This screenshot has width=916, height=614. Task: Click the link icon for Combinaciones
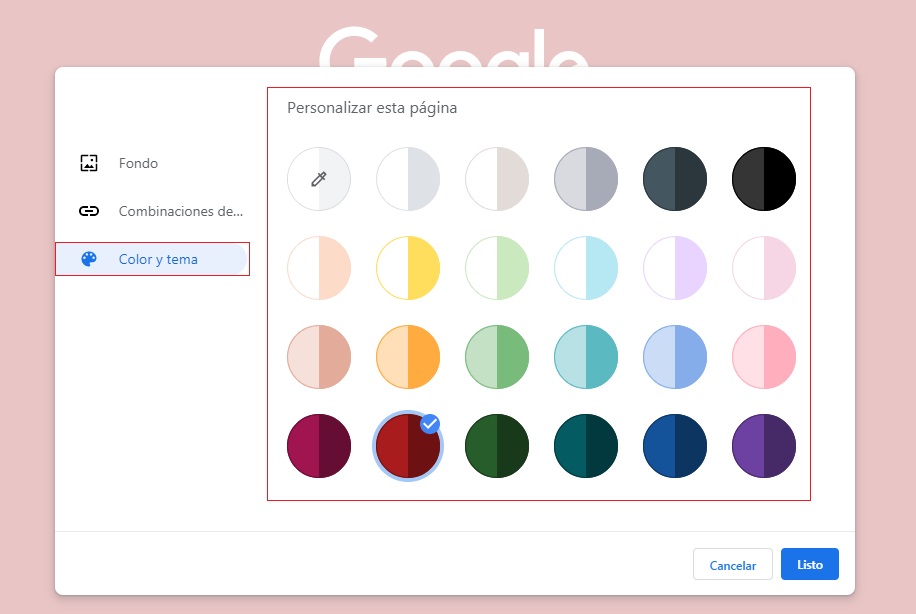[89, 211]
